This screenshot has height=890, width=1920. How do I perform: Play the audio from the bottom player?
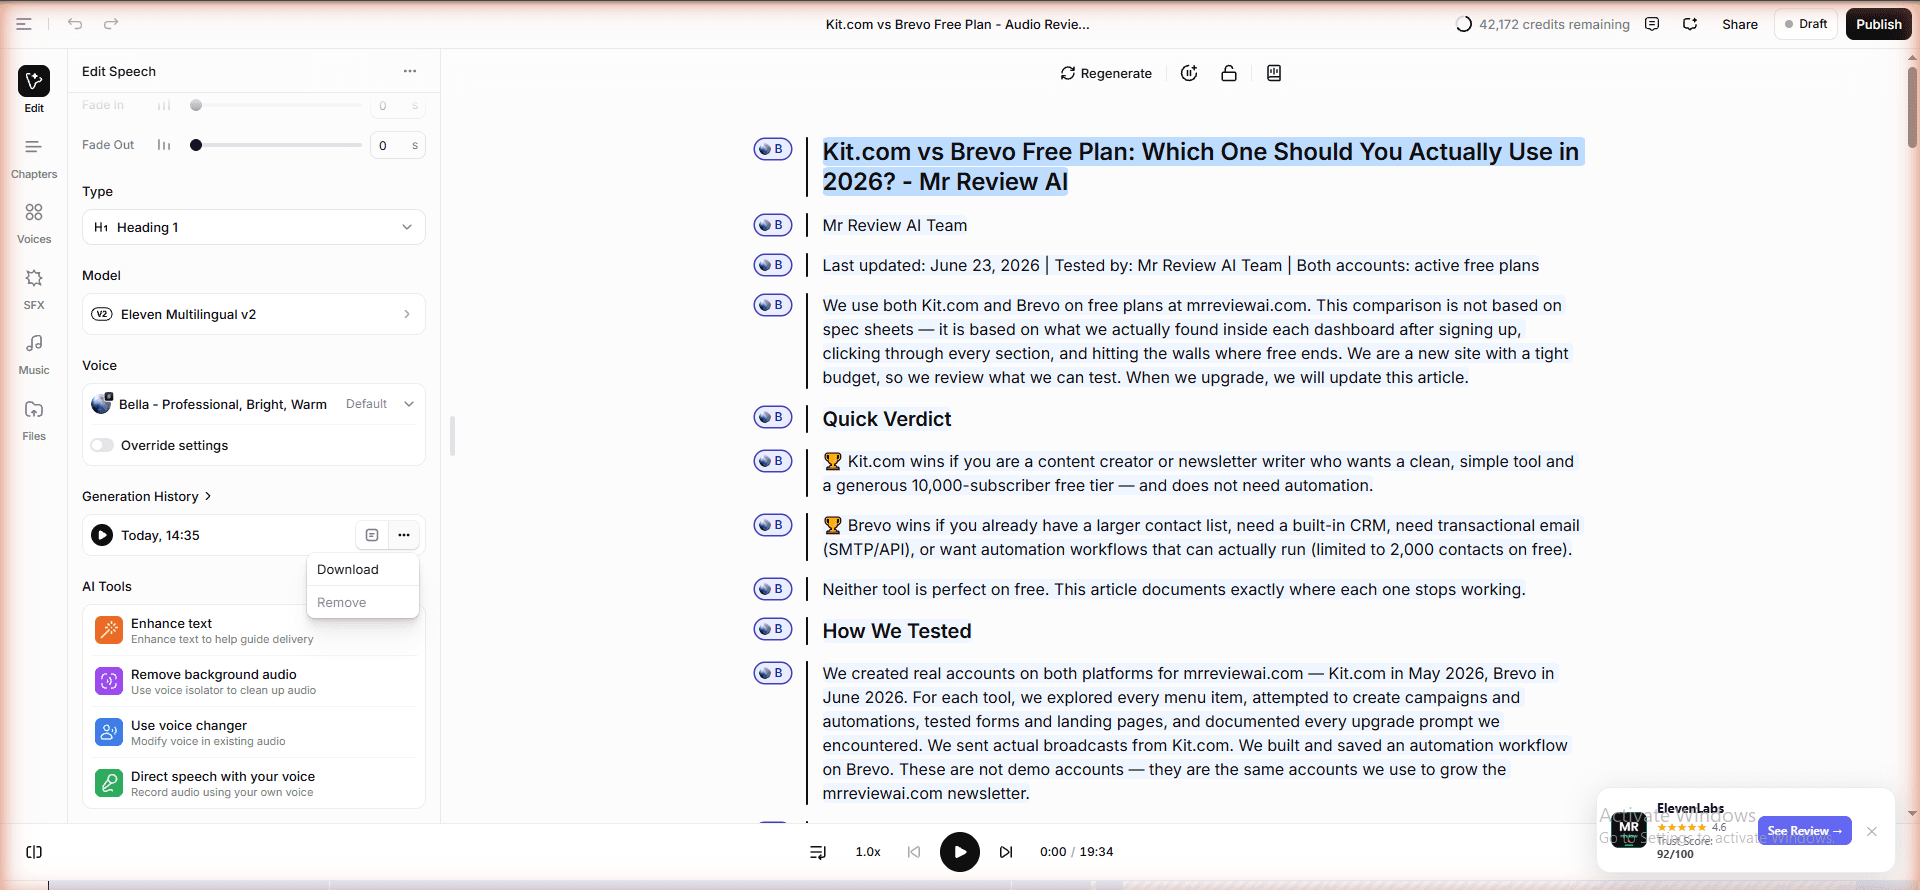[x=960, y=852]
